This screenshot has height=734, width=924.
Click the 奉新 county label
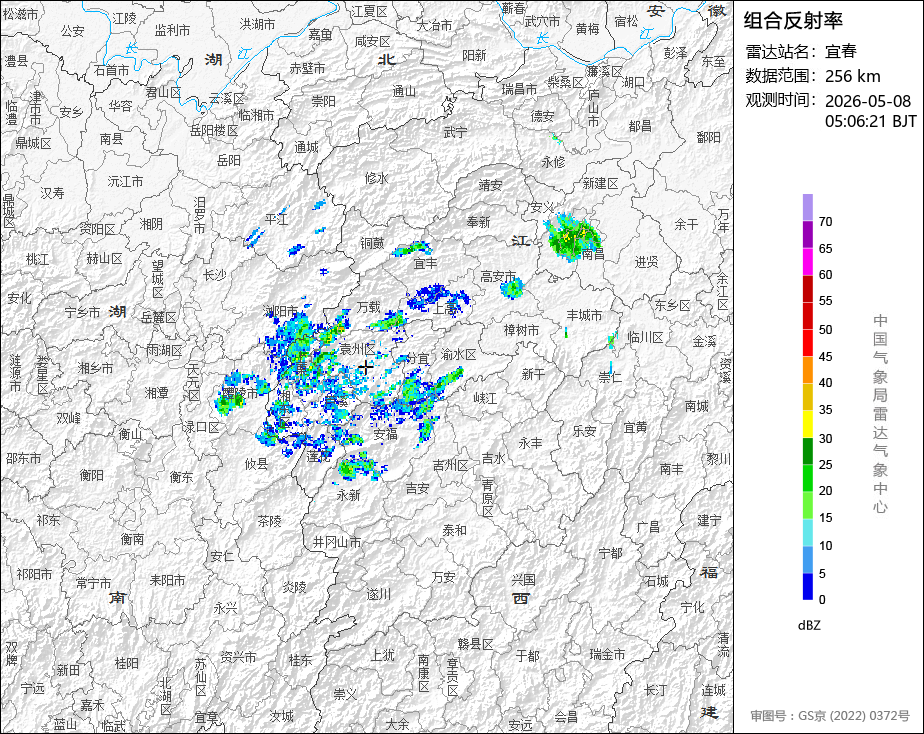tap(478, 222)
